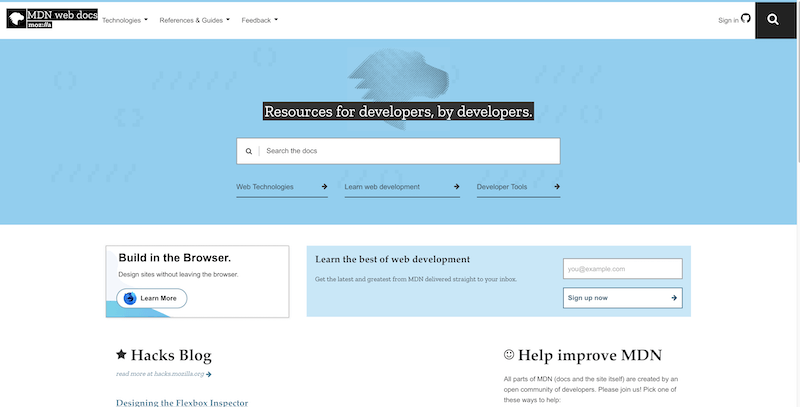This screenshot has width=800, height=407.
Task: Open Designing the Flexbox Inspector article
Action: 182,402
